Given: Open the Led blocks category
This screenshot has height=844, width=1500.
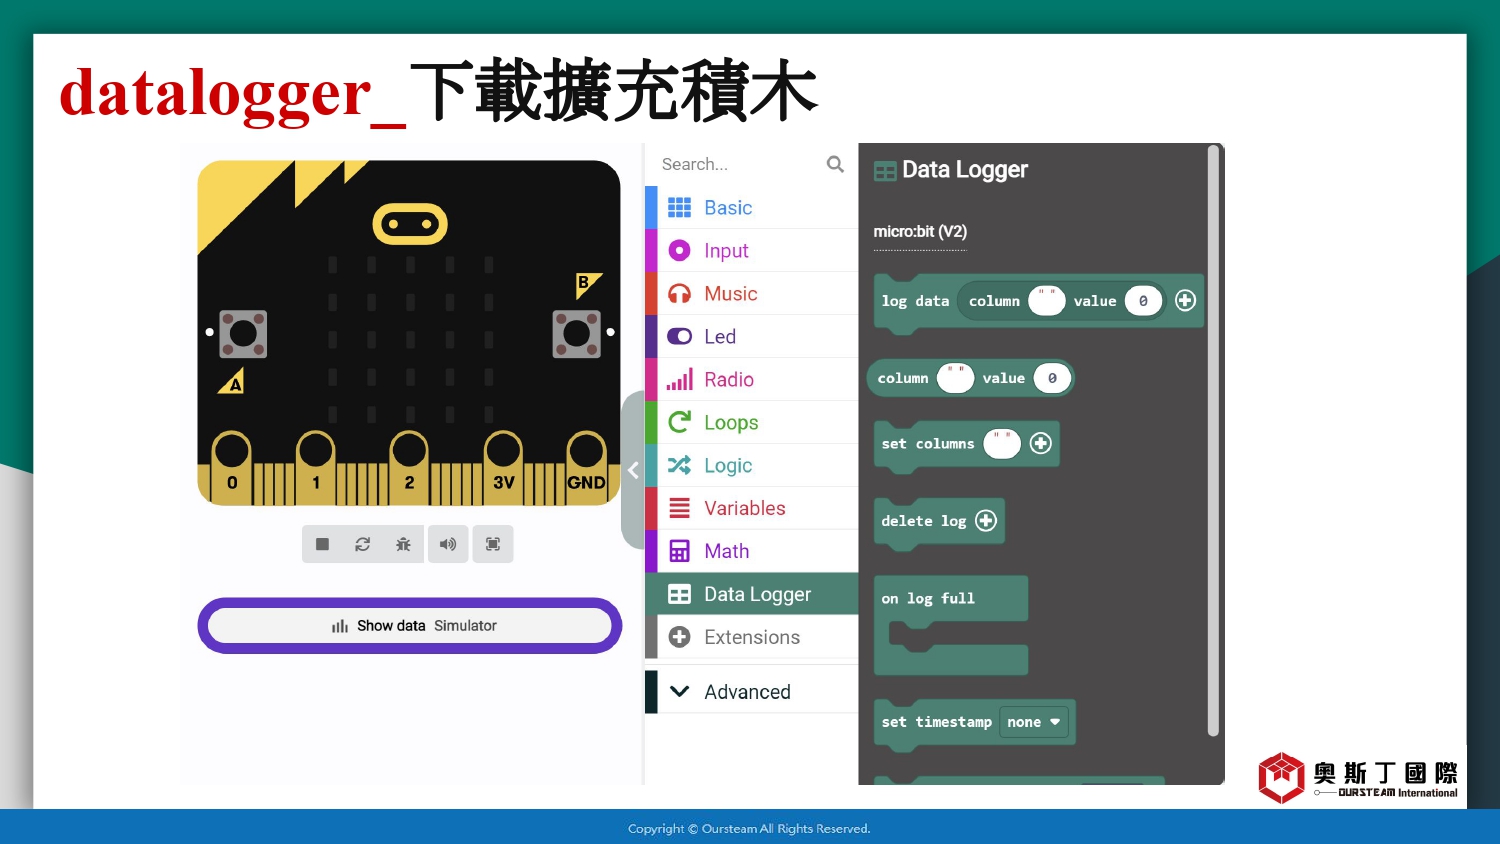Looking at the screenshot, I should click(x=752, y=336).
